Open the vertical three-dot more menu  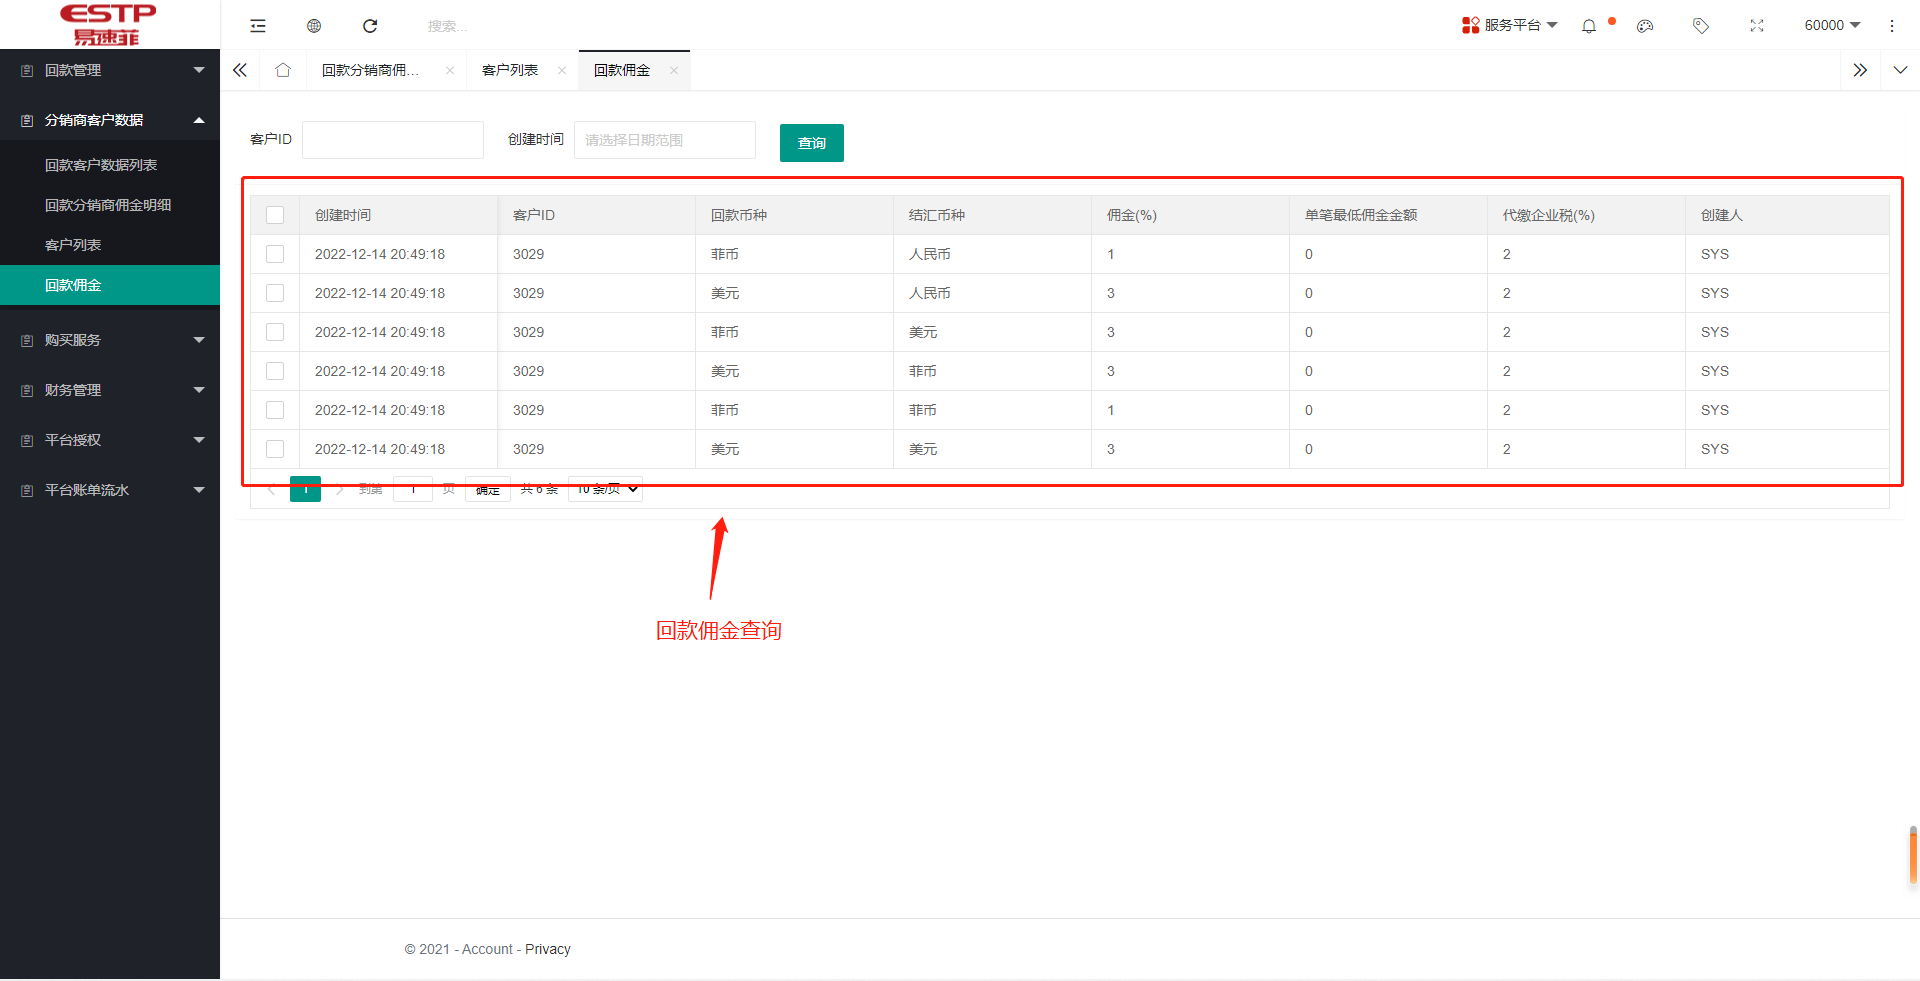[x=1892, y=26]
